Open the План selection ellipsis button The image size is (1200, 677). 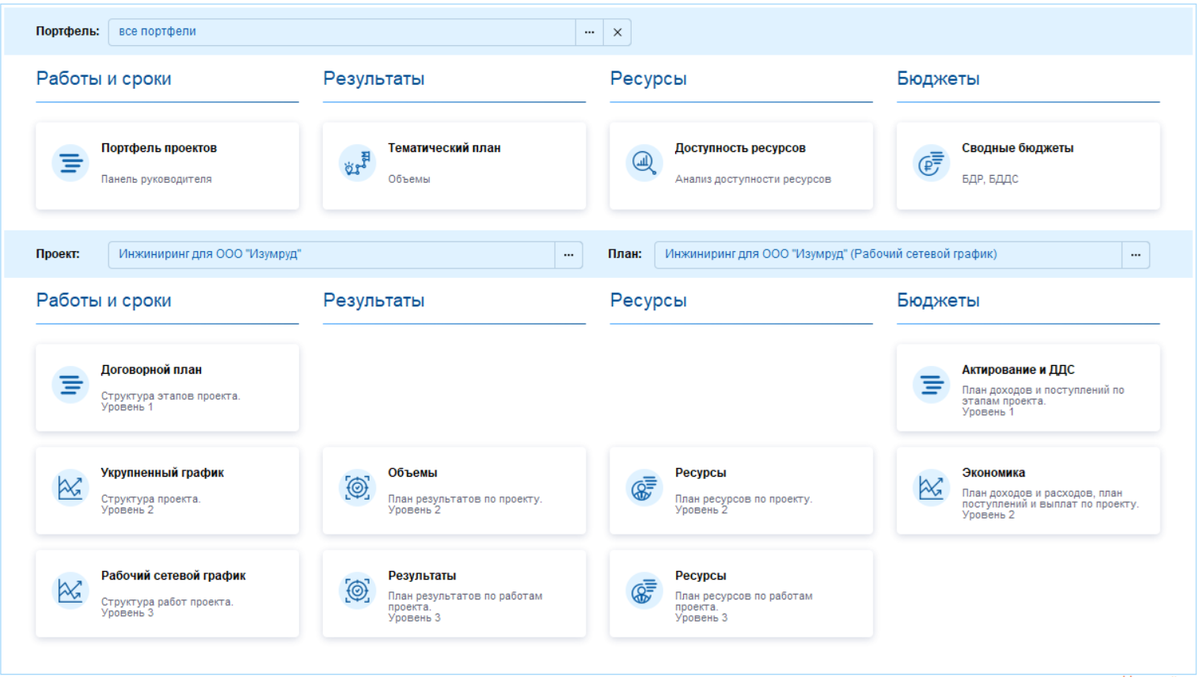coord(1135,255)
